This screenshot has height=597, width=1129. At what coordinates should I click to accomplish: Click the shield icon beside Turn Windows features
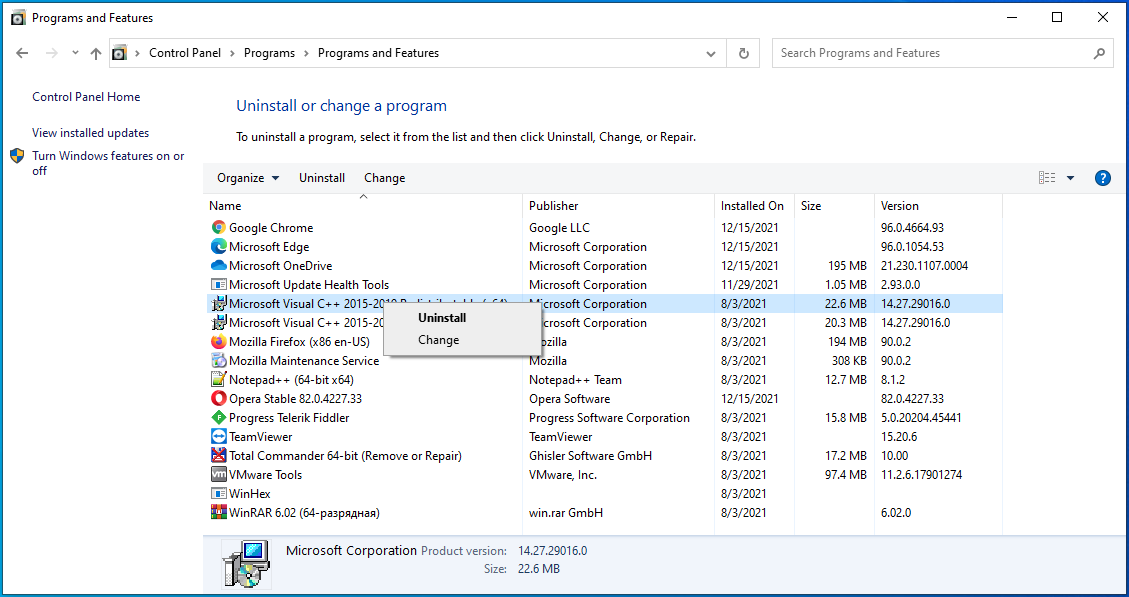coord(17,156)
